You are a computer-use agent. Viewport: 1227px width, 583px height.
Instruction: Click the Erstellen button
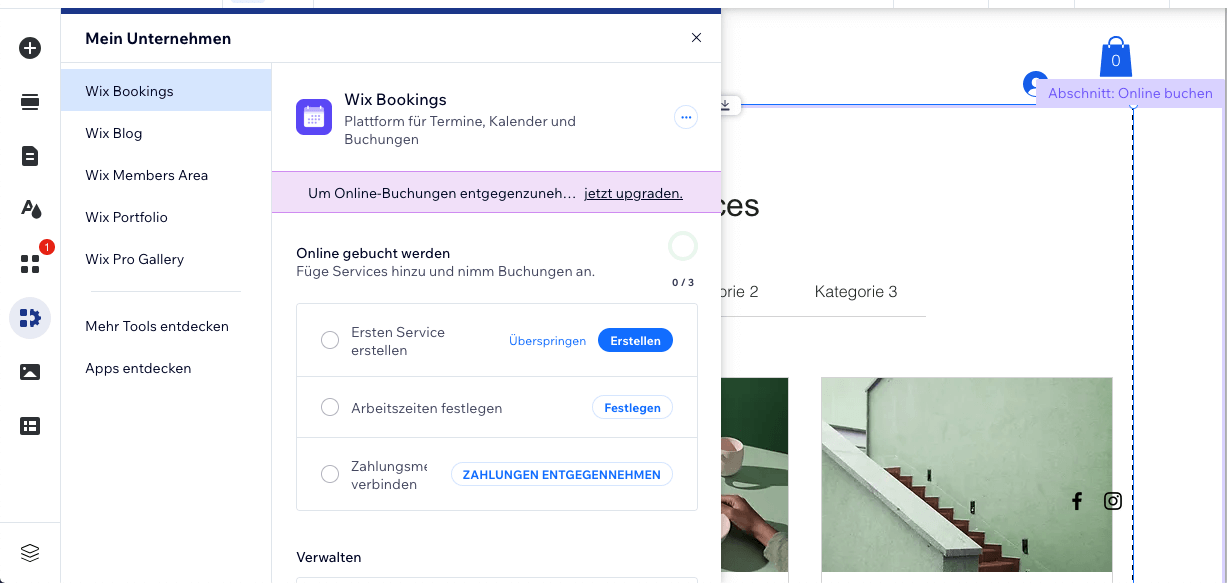[x=635, y=341]
